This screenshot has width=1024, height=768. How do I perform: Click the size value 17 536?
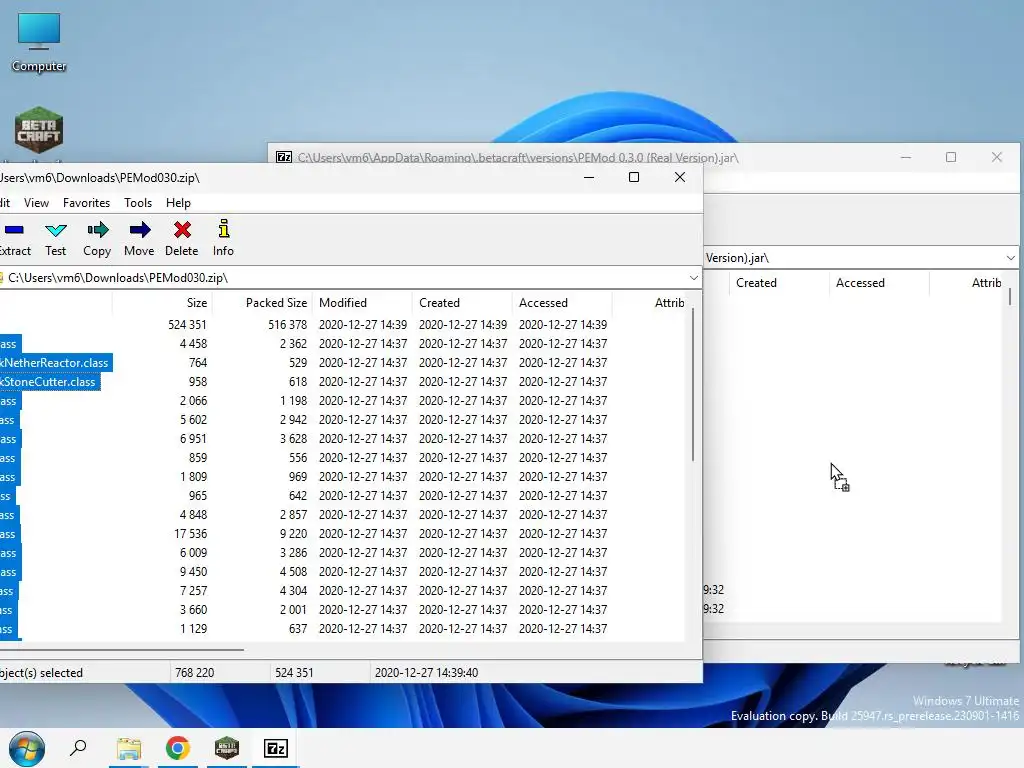point(191,534)
